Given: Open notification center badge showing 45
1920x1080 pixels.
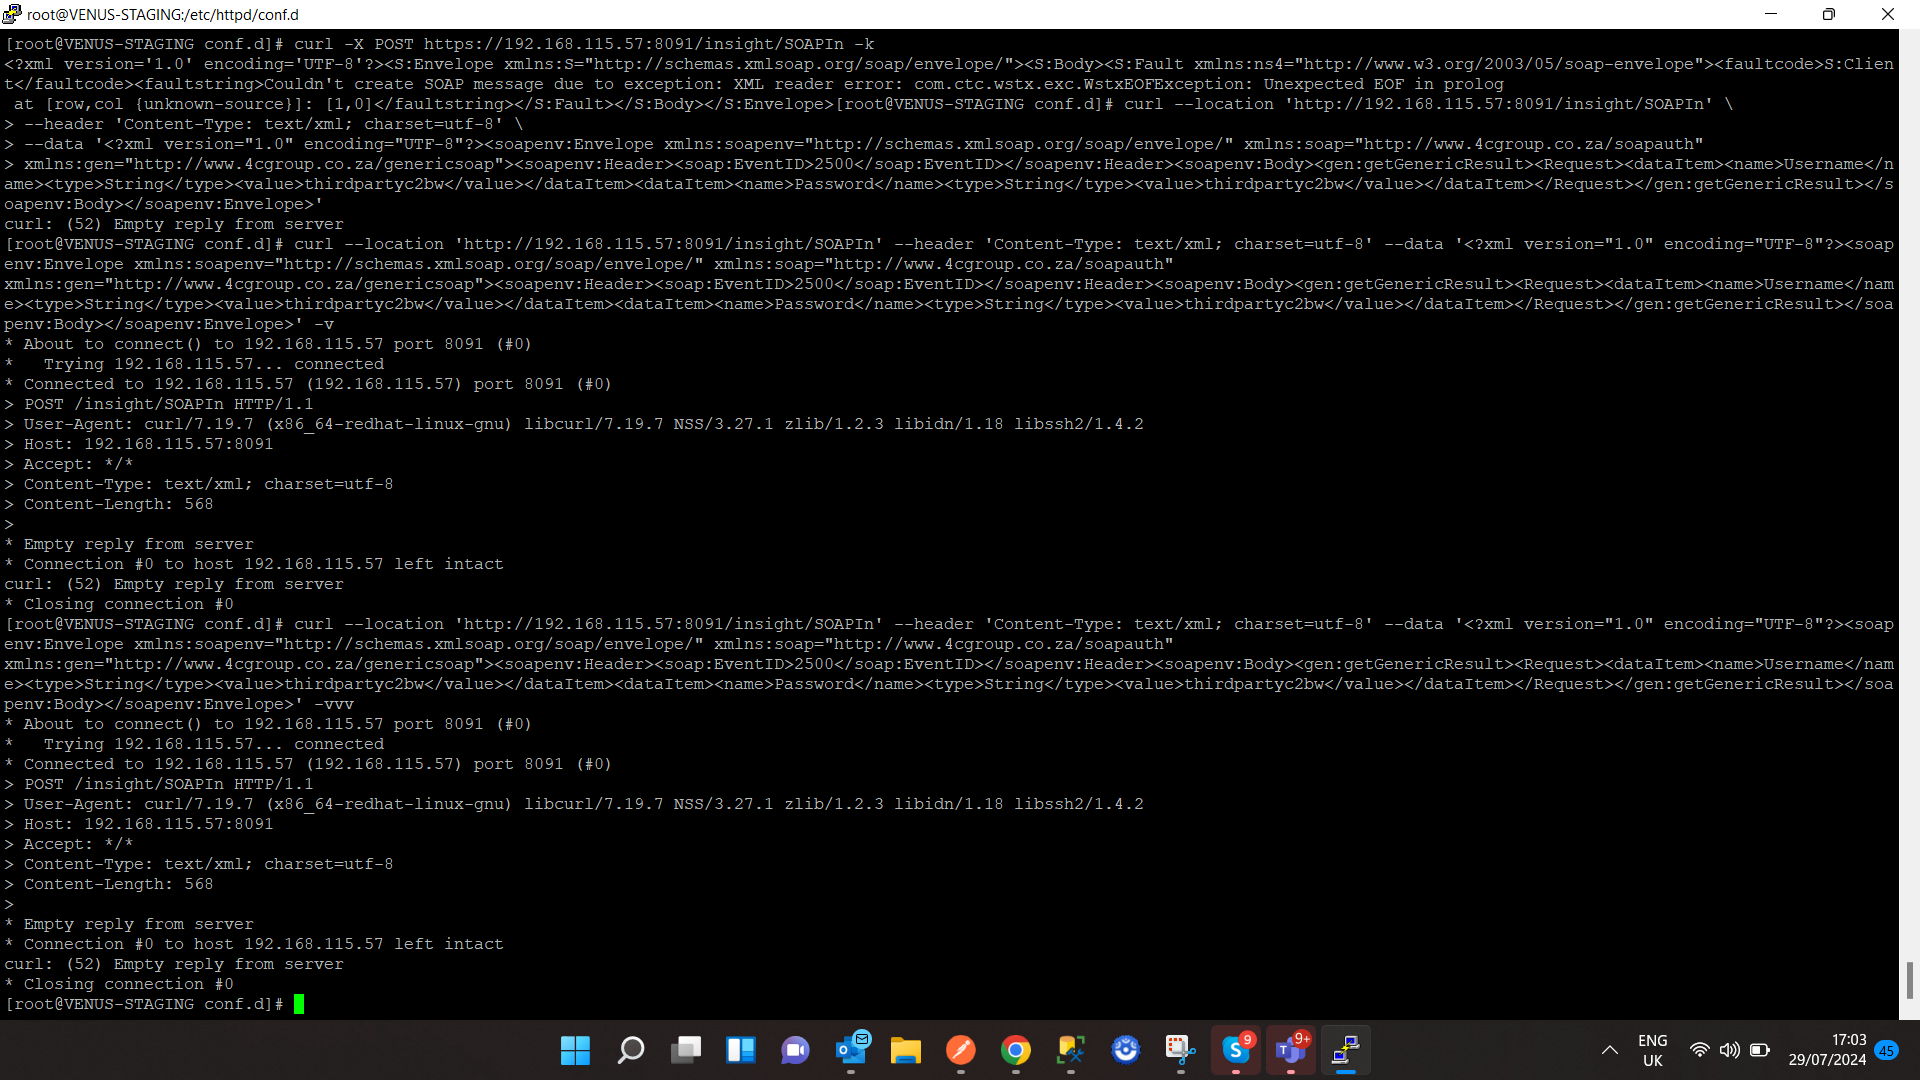Looking at the screenshot, I should pos(1887,1050).
